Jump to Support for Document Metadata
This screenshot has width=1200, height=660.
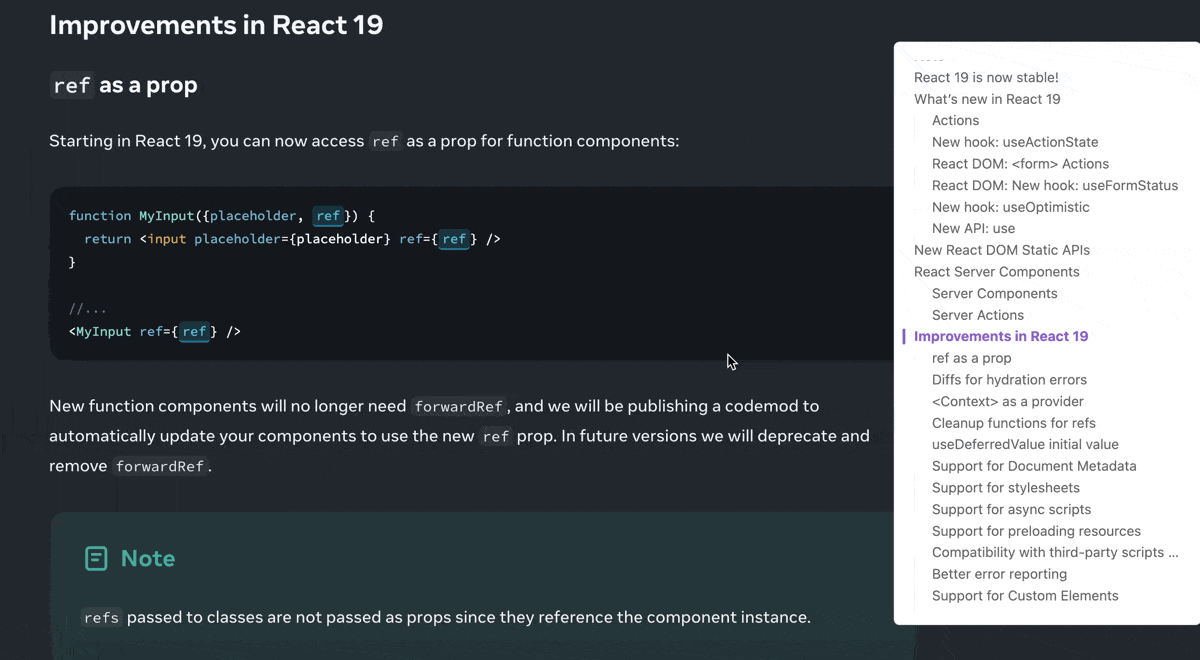point(1034,466)
